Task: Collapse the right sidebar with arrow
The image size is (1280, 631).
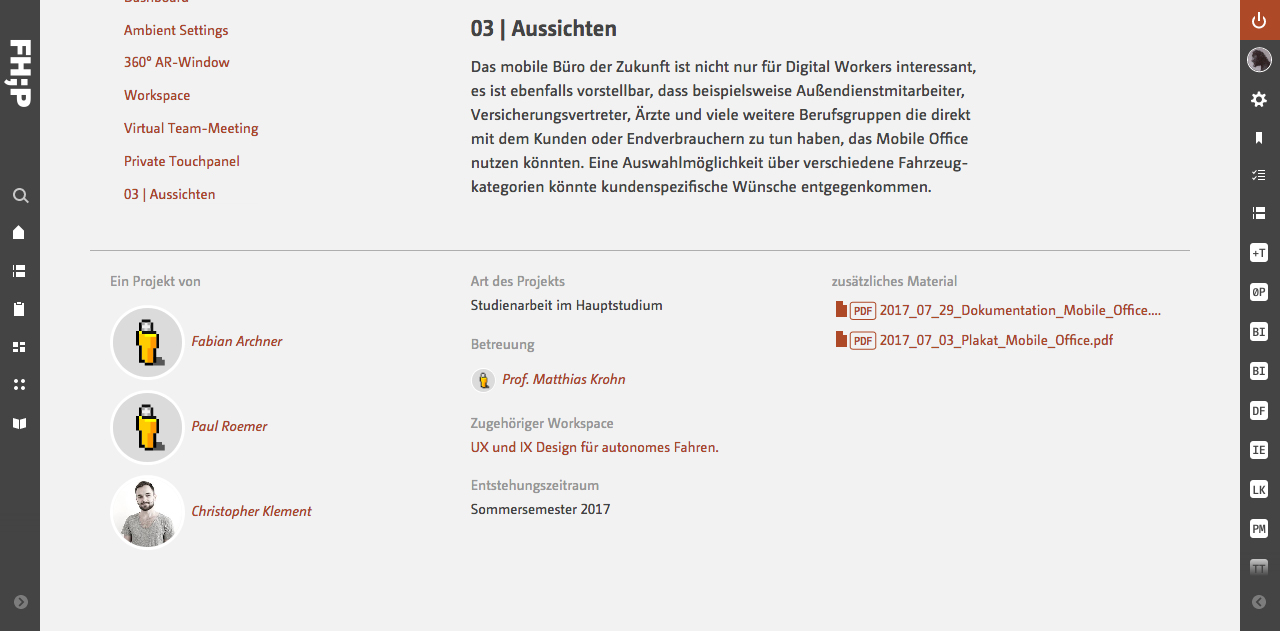Action: (1260, 602)
